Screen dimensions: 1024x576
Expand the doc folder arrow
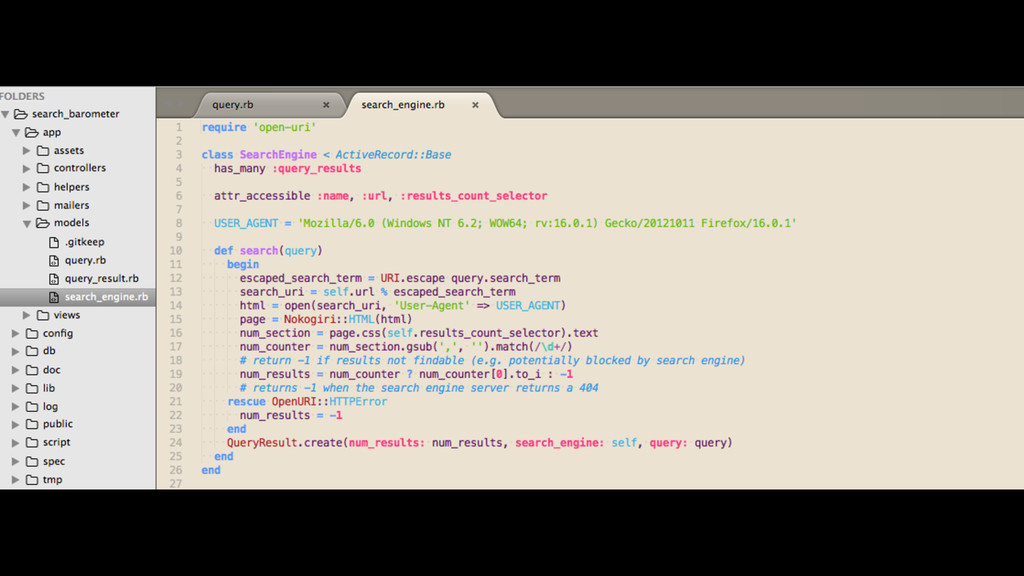[x=16, y=370]
